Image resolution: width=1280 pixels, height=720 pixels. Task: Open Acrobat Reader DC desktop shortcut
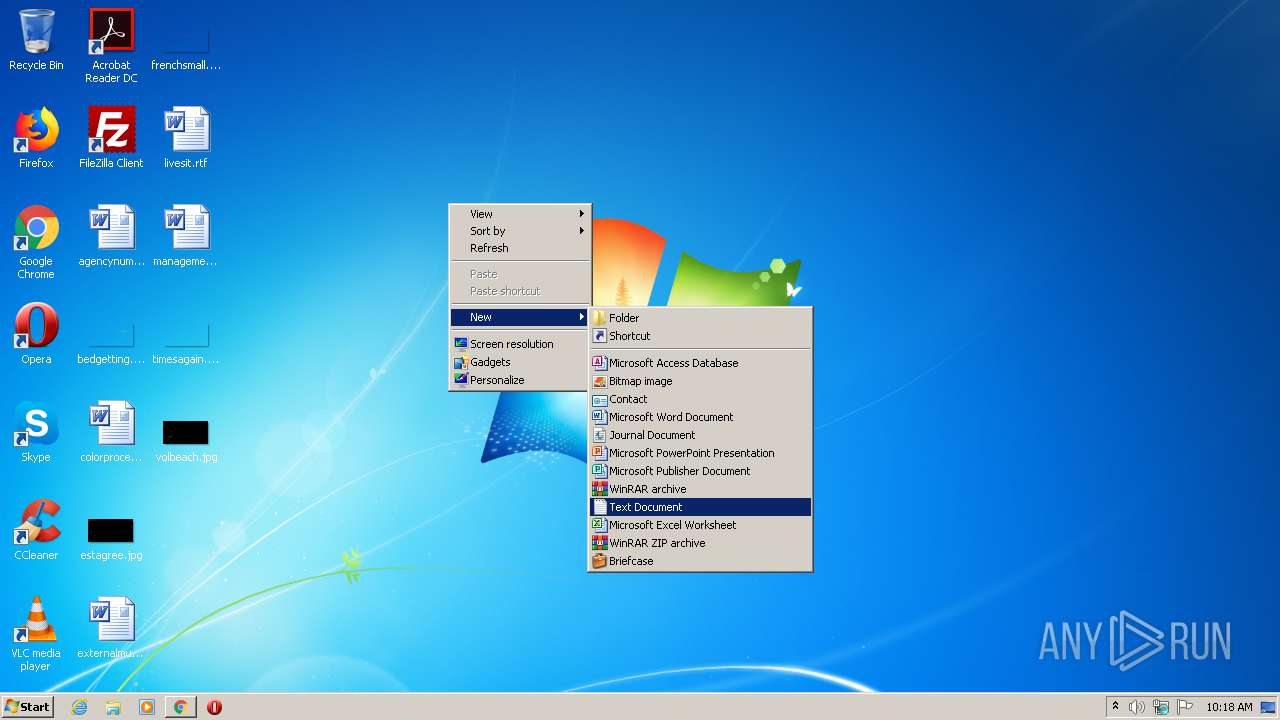111,46
